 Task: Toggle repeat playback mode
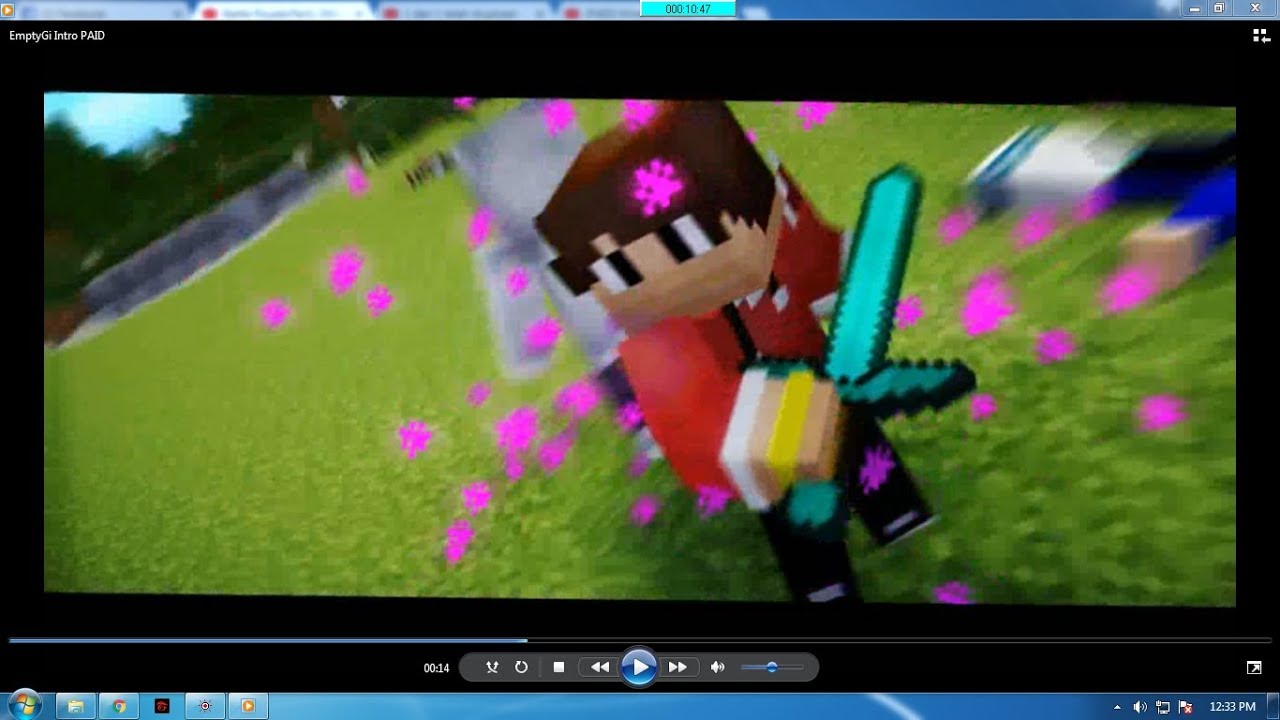tap(521, 667)
